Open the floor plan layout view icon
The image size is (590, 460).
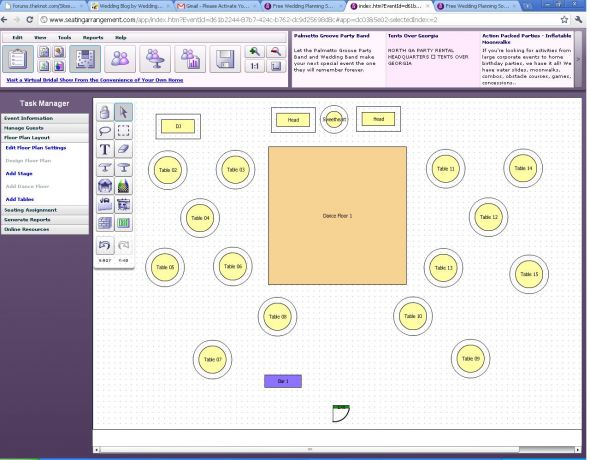click(x=85, y=59)
